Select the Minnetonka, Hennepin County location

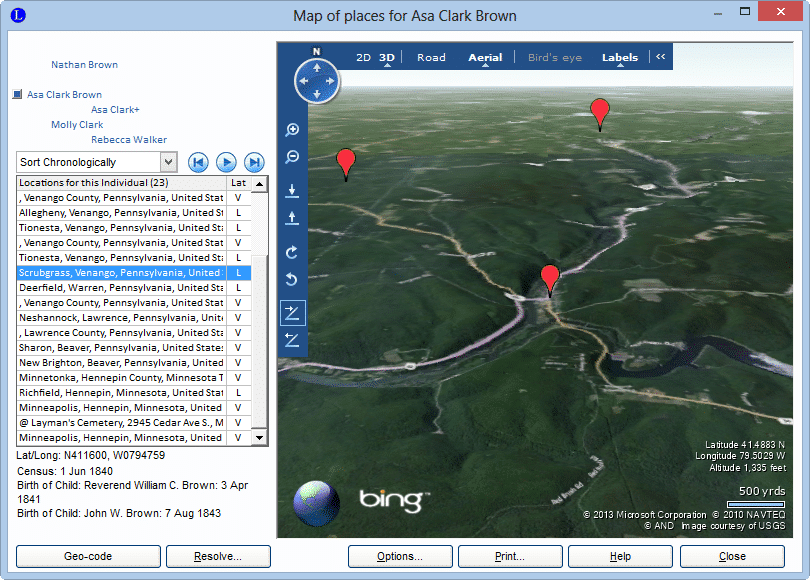(x=134, y=378)
